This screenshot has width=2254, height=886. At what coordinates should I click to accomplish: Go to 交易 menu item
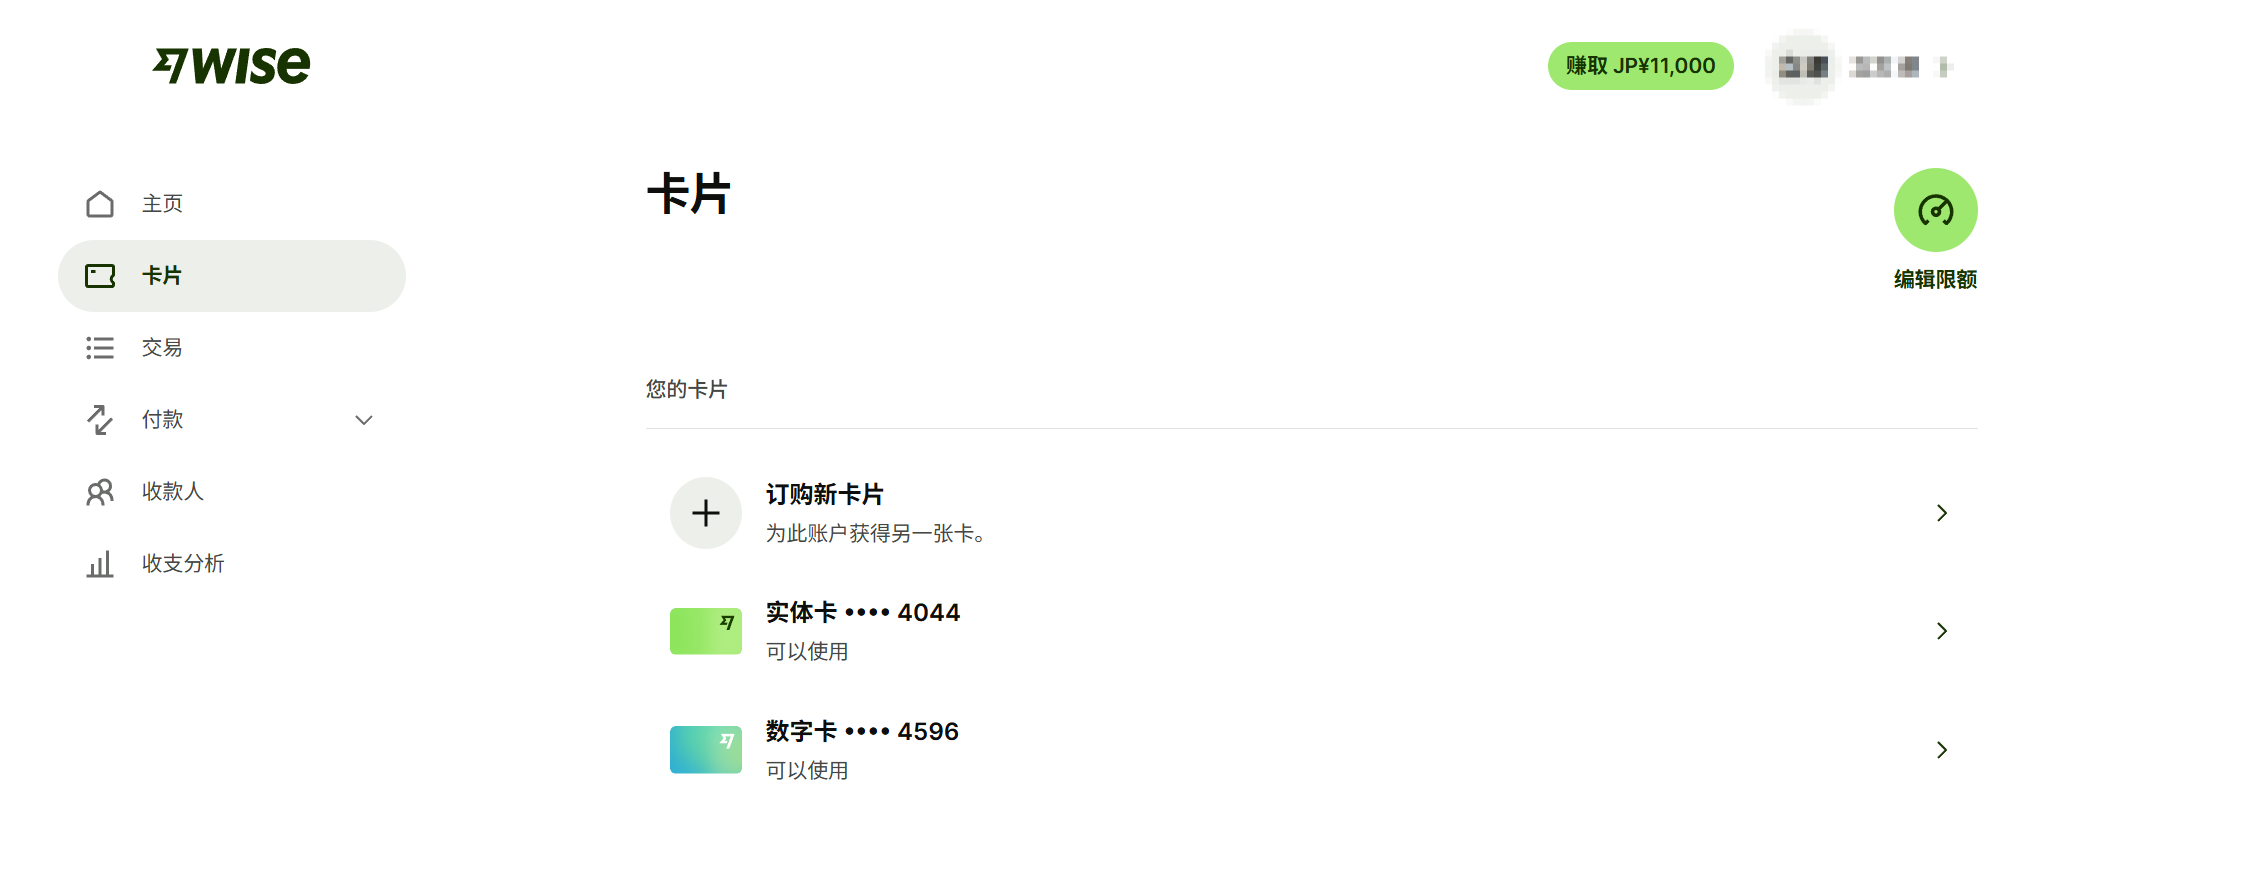point(232,348)
